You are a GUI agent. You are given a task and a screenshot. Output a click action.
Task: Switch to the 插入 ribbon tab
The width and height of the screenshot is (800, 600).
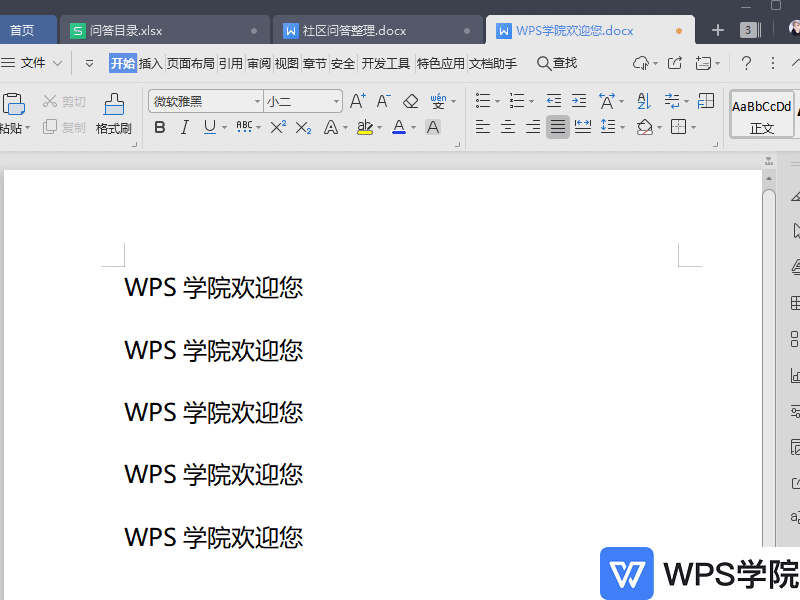pyautogui.click(x=151, y=63)
